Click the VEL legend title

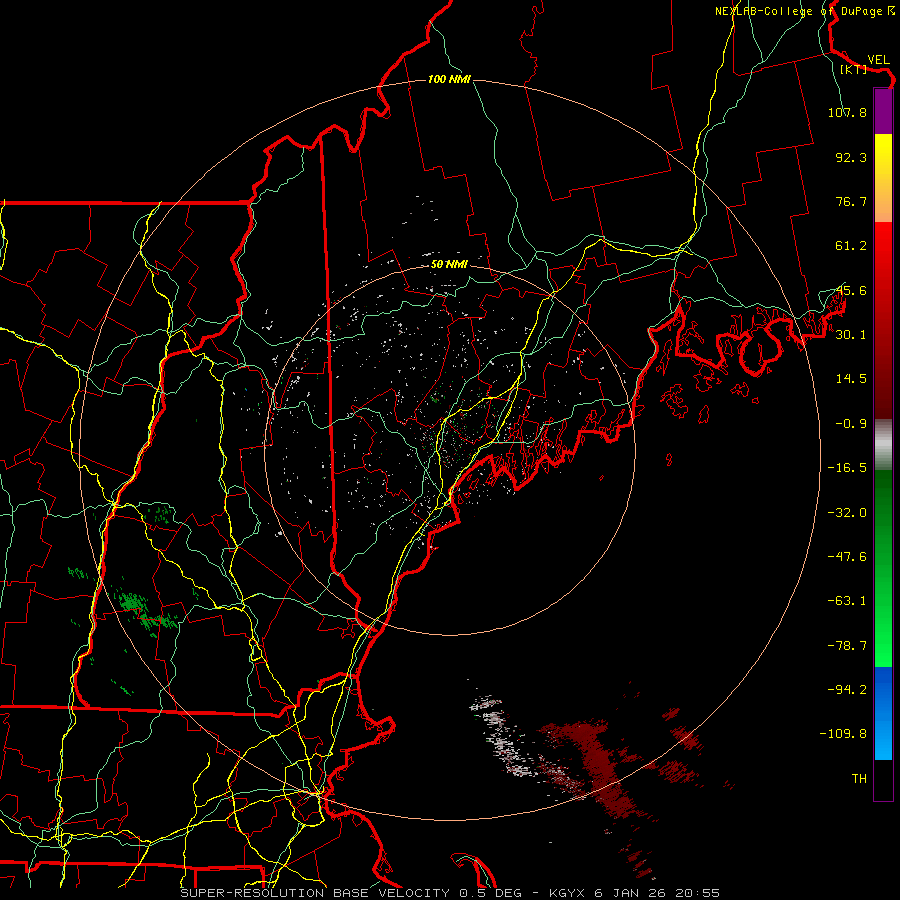pos(878,60)
